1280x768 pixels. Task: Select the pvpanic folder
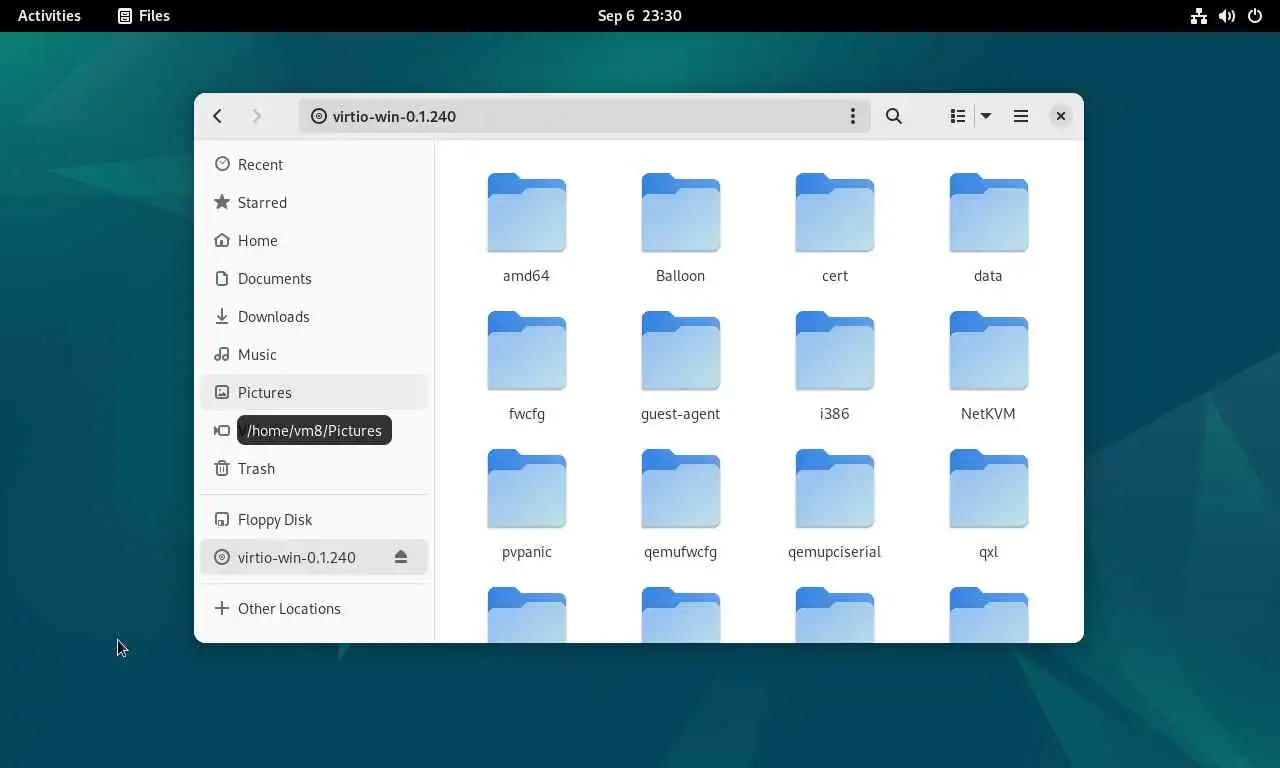pos(526,504)
